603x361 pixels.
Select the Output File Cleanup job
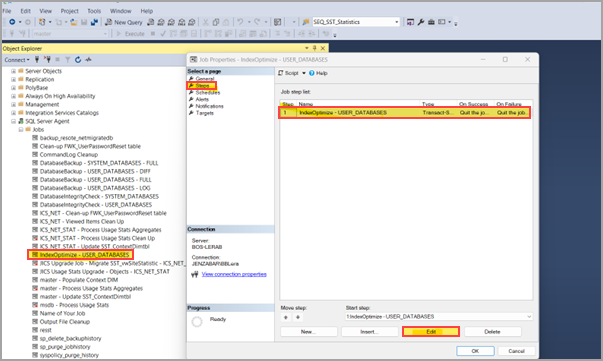[x=65, y=322]
